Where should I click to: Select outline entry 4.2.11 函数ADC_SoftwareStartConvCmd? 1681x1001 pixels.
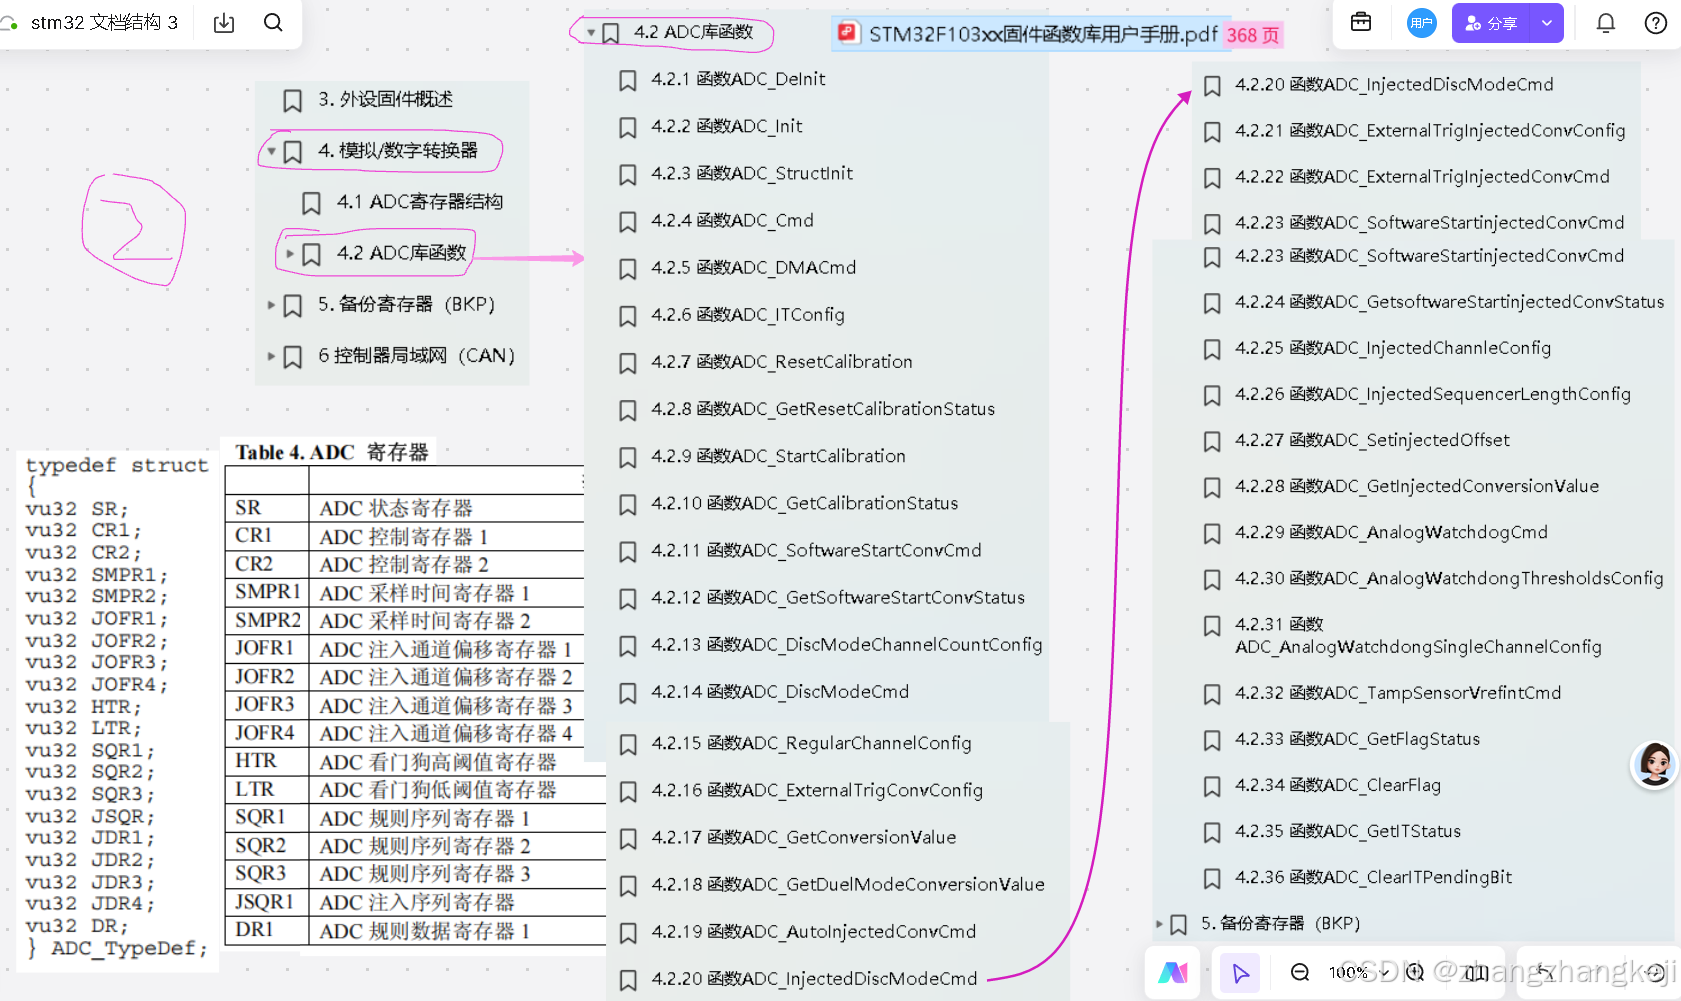(x=816, y=550)
